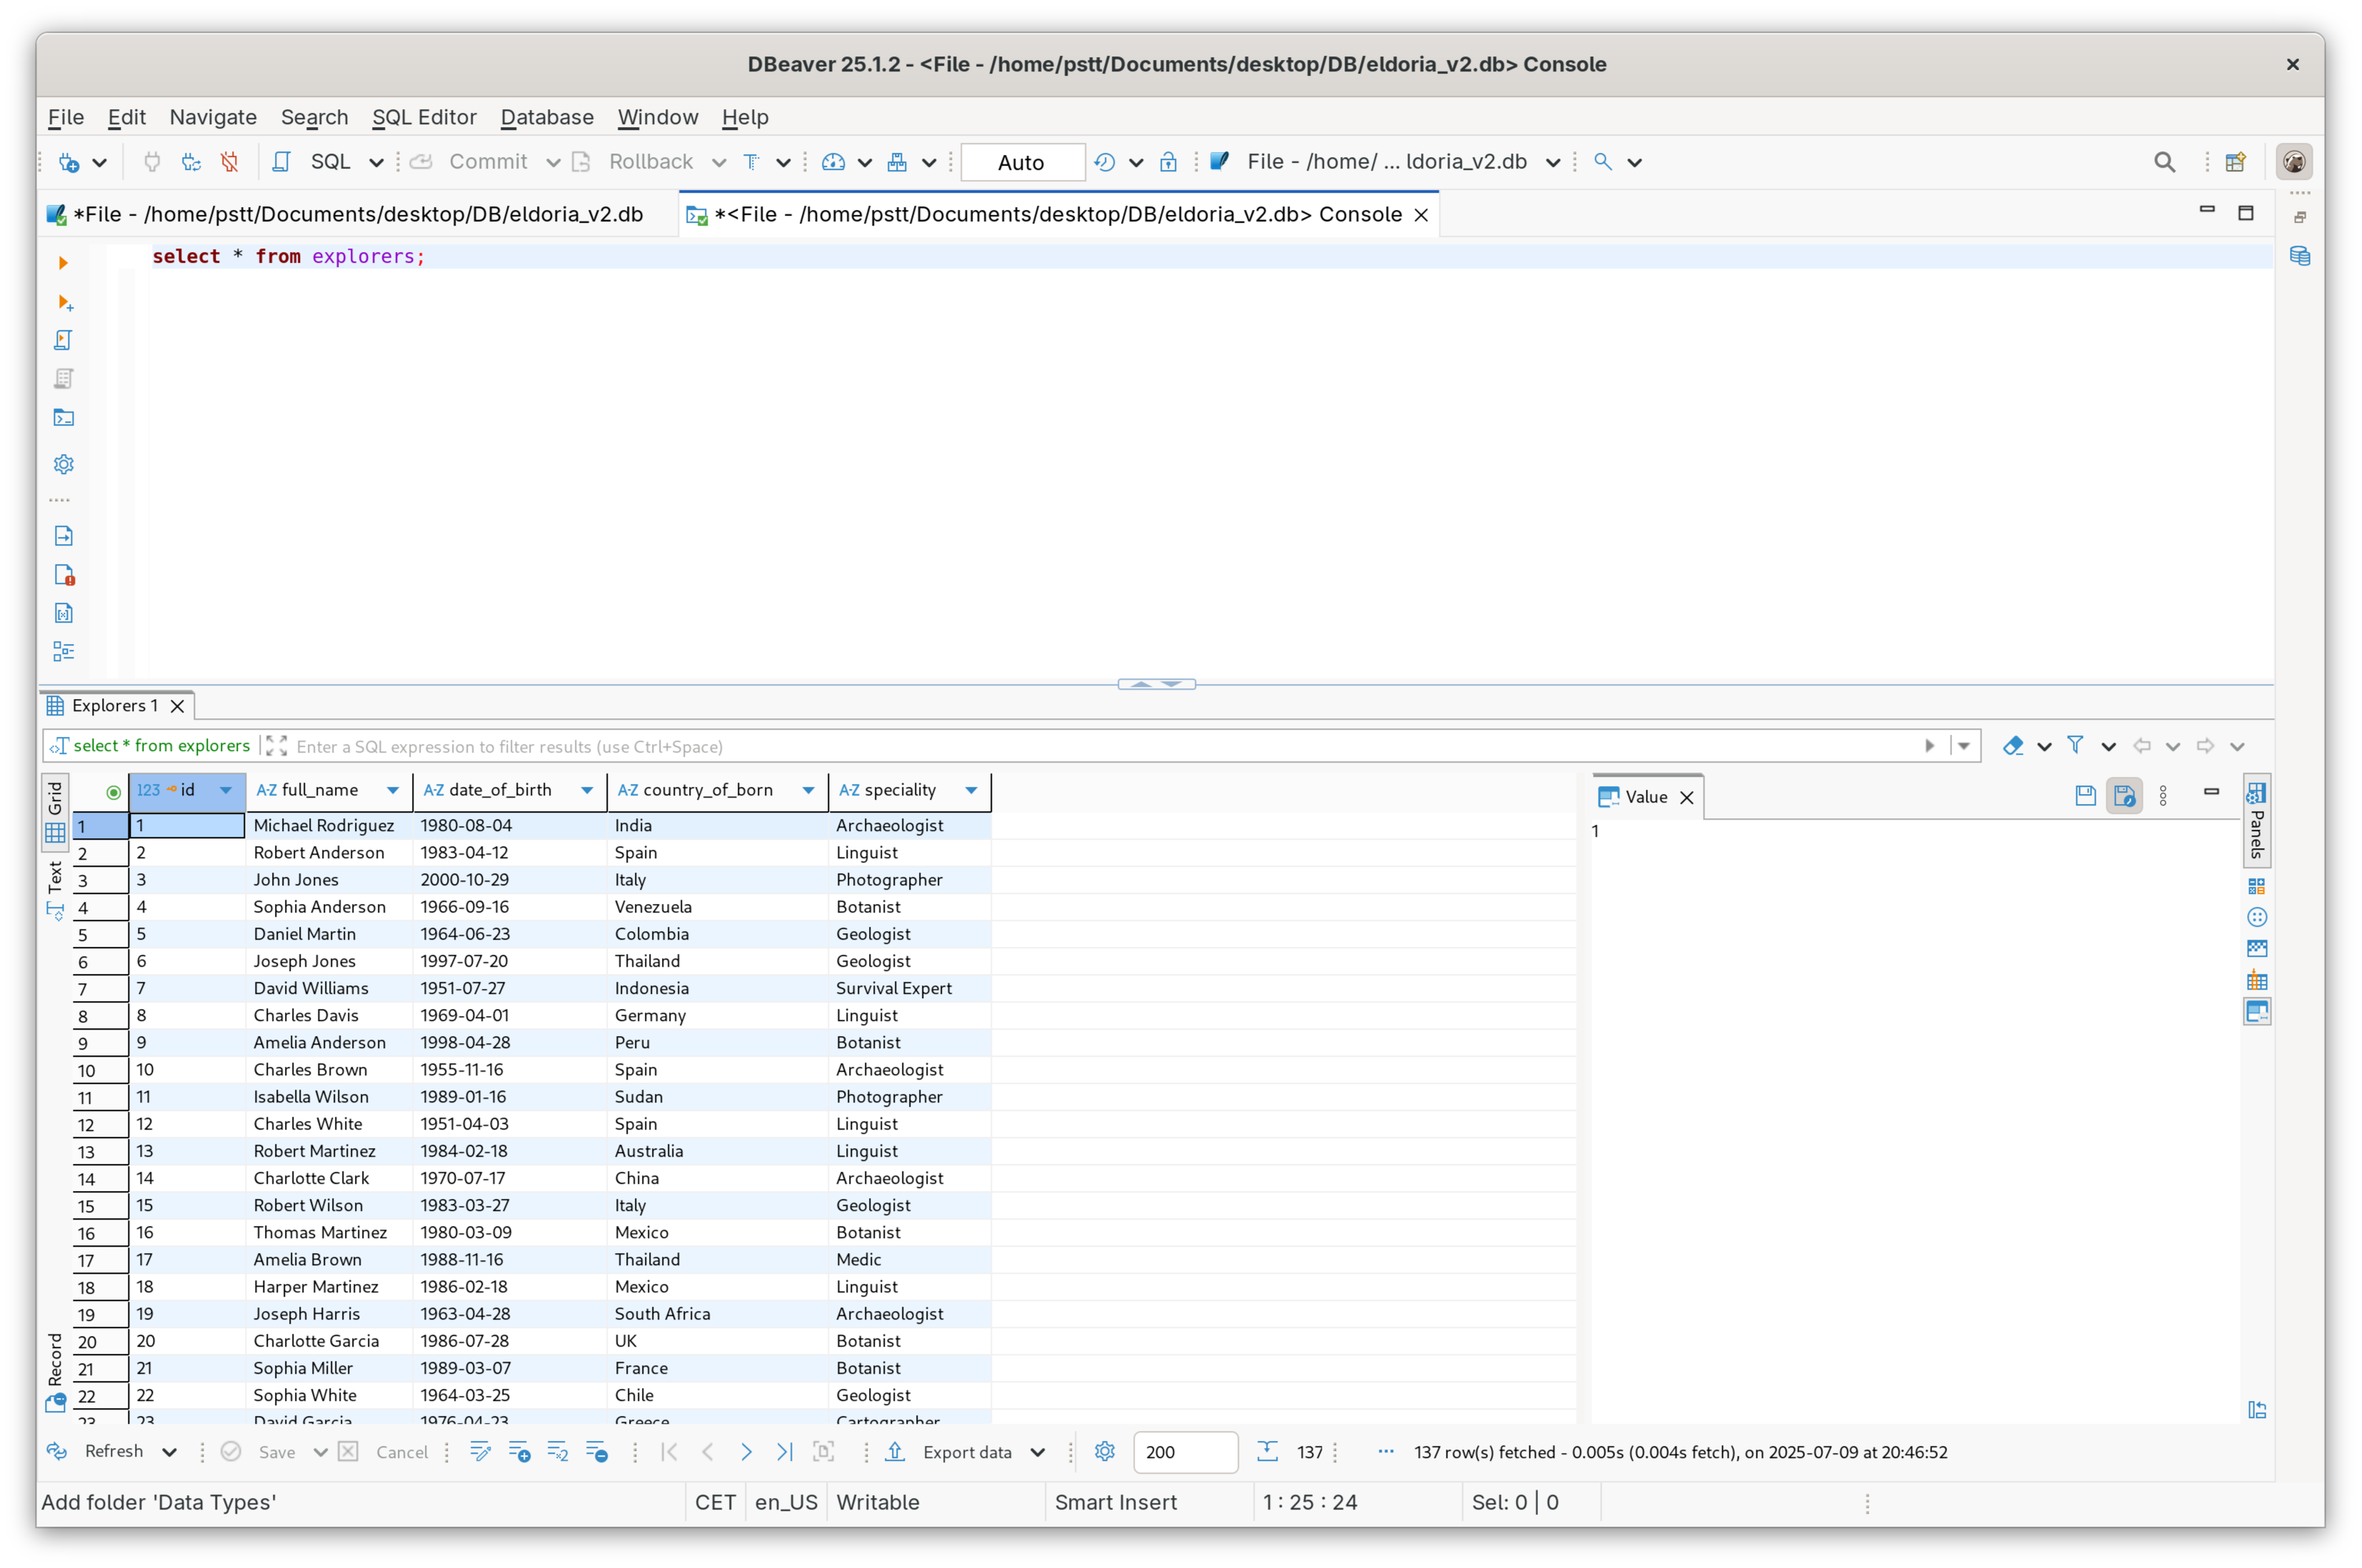Image resolution: width=2362 pixels, height=1568 pixels.
Task: Click the export result icon in editor sidebar
Action: [x=63, y=536]
